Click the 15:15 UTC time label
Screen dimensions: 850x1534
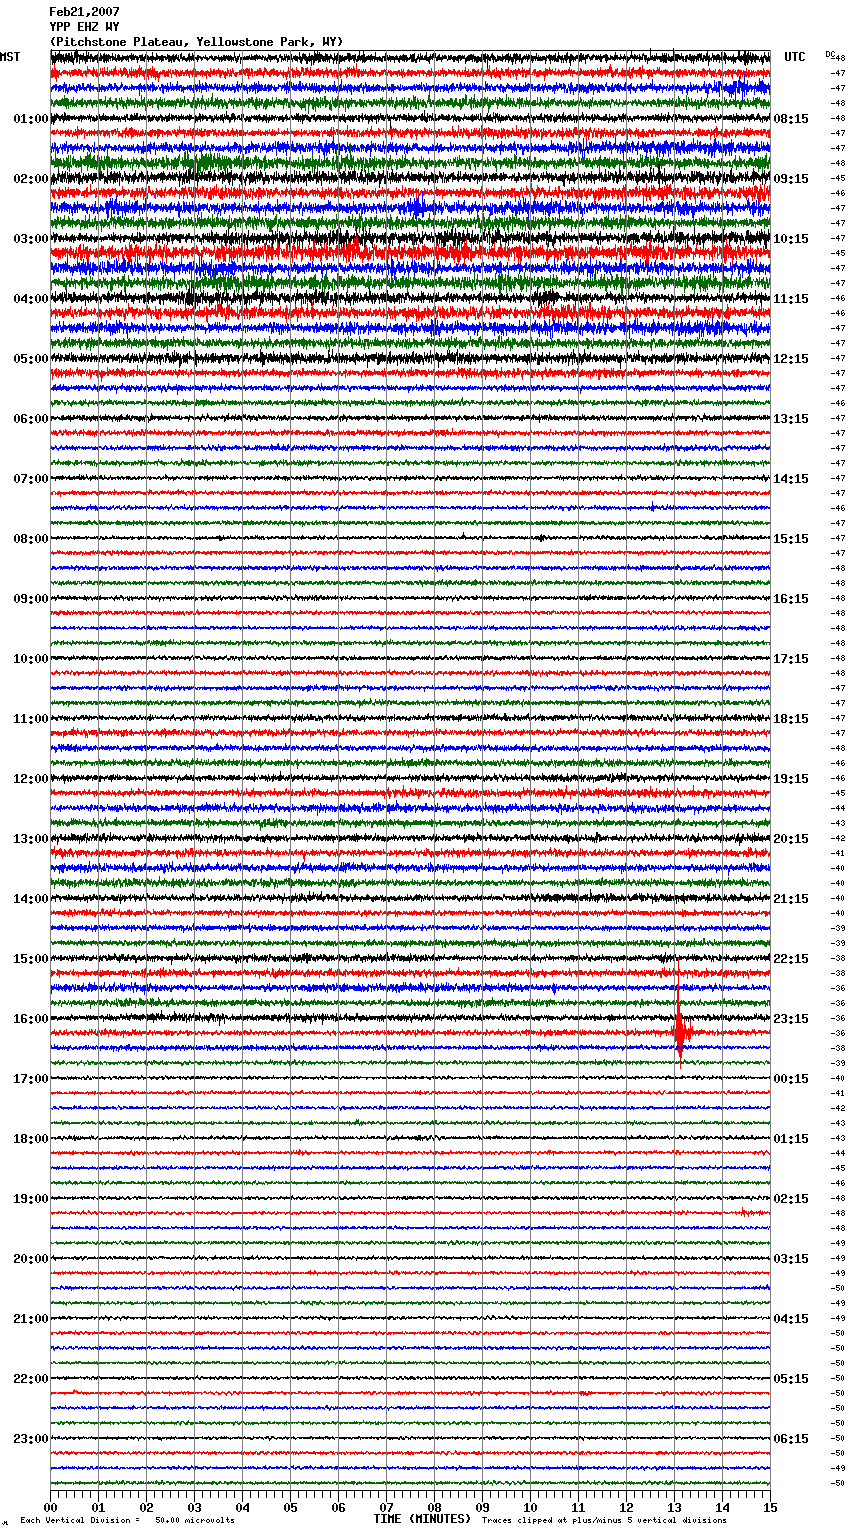(x=791, y=539)
